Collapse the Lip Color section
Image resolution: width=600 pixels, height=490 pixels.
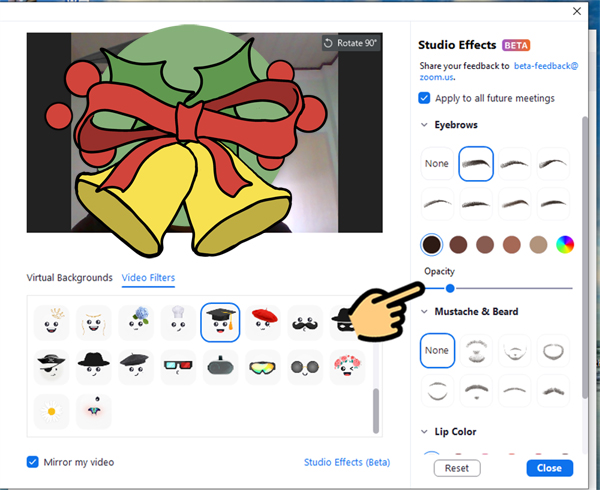[x=424, y=432]
